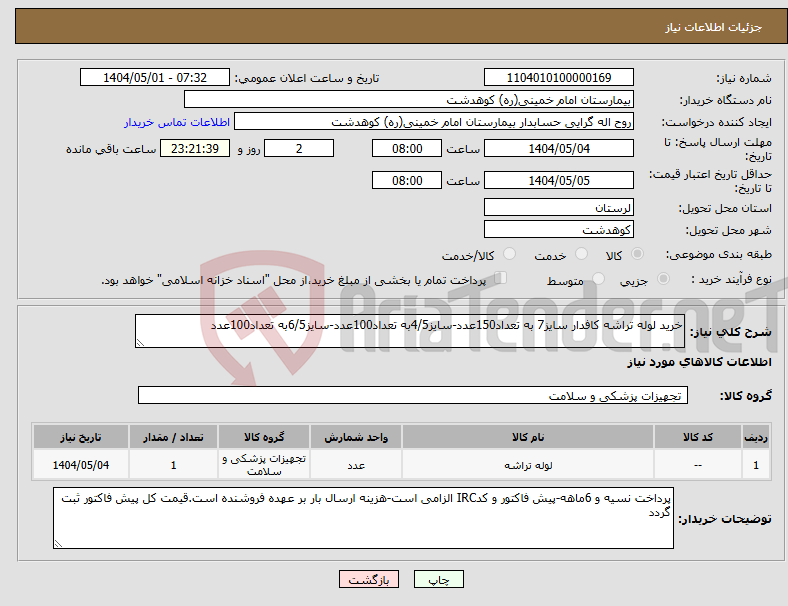Click the بازگشت (back) button

point(369,579)
